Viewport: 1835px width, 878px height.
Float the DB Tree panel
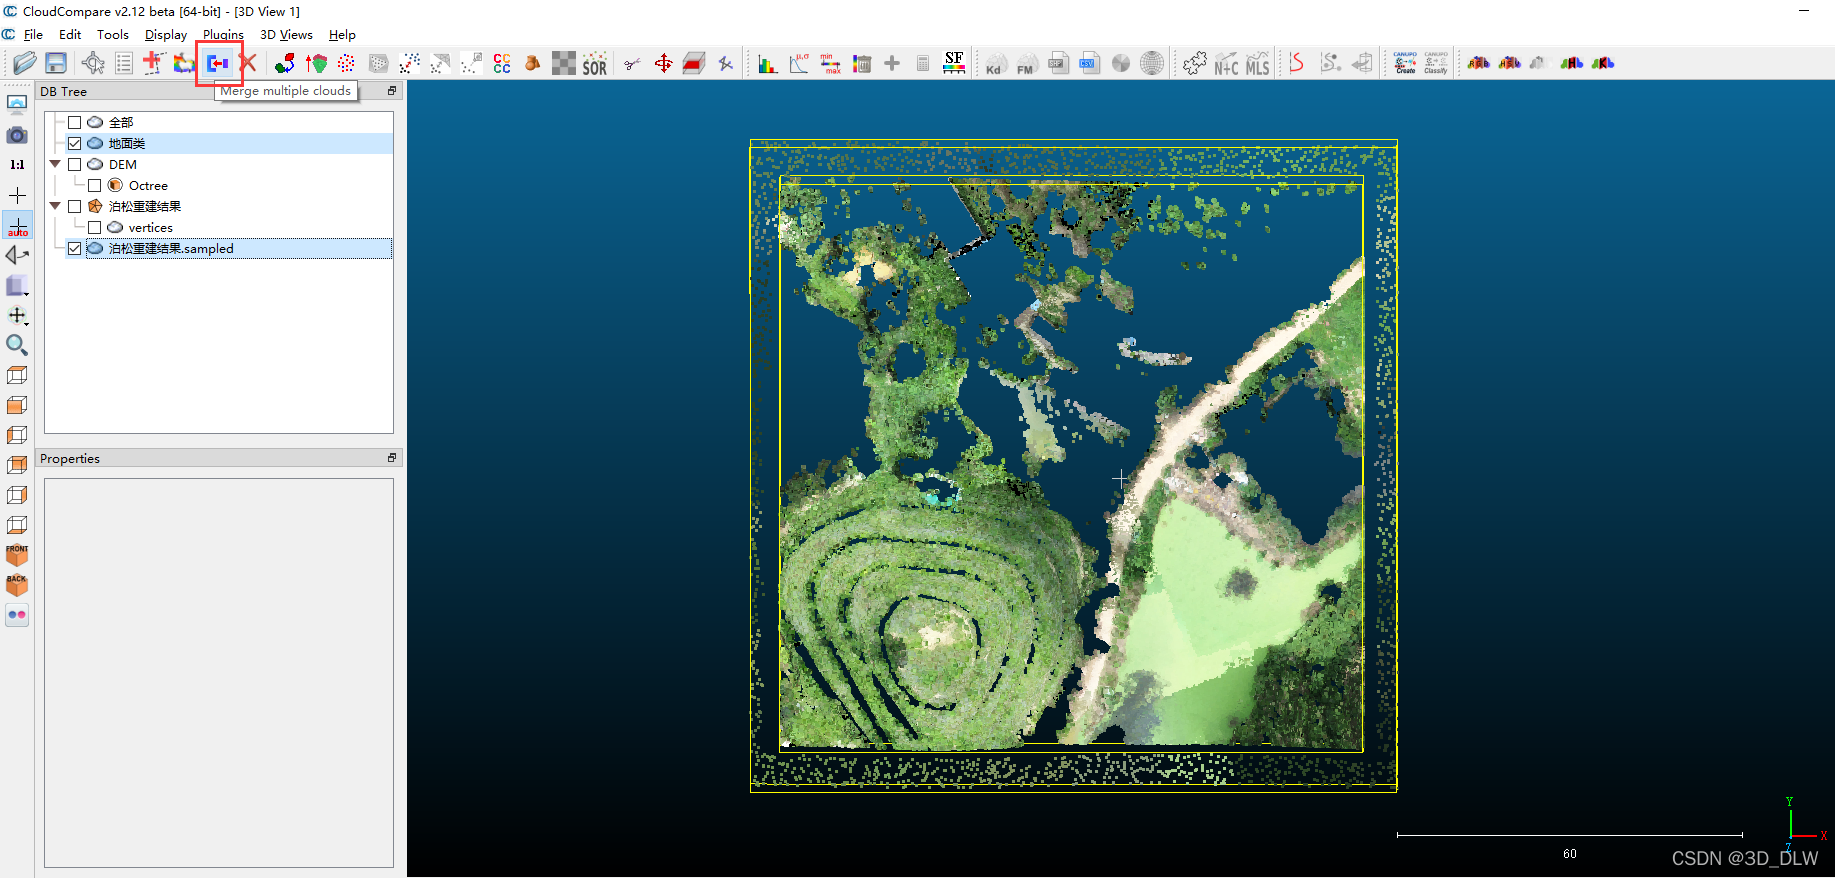(x=392, y=90)
